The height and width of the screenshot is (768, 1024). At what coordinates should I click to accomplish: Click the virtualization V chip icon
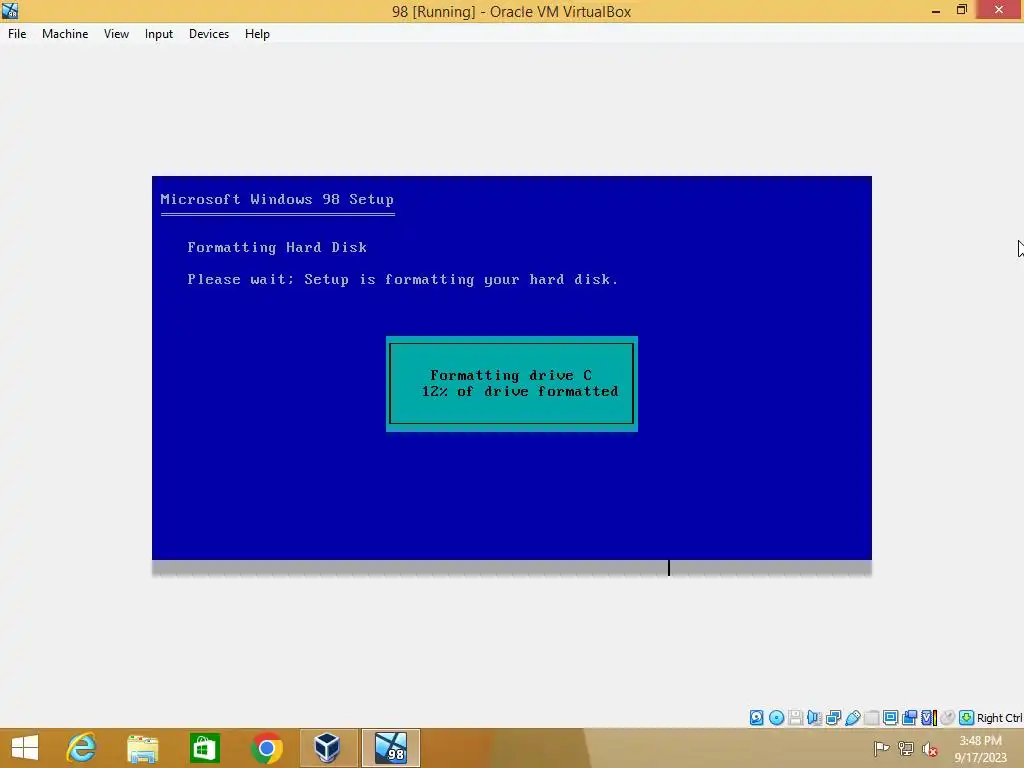pyautogui.click(x=929, y=718)
